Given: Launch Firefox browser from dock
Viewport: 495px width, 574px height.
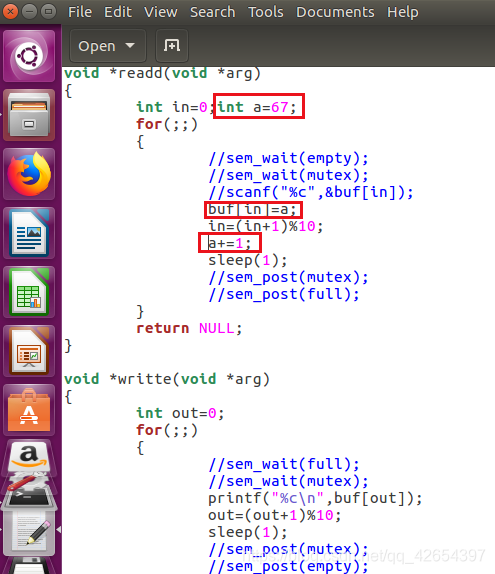Looking at the screenshot, I should pos(29,174).
